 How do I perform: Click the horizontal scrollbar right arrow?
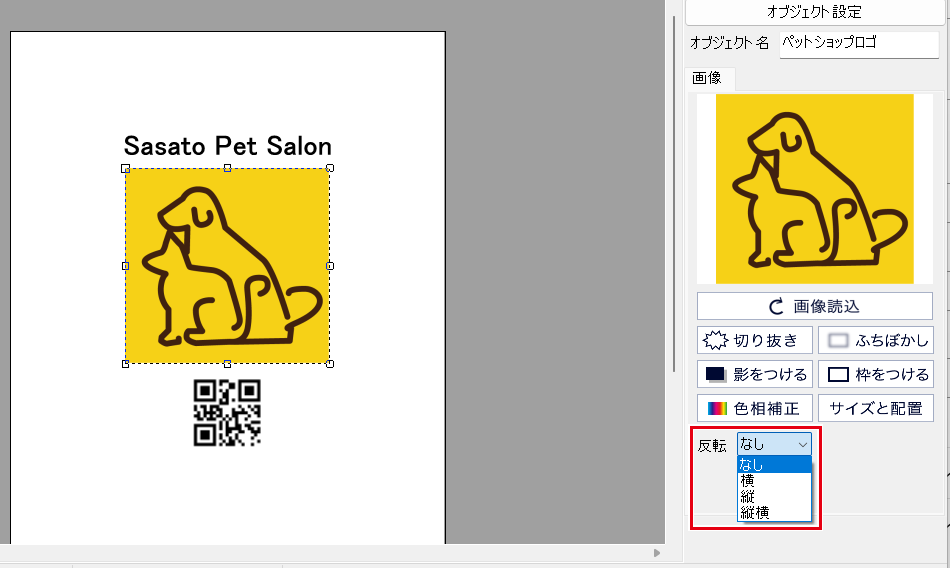[657, 553]
